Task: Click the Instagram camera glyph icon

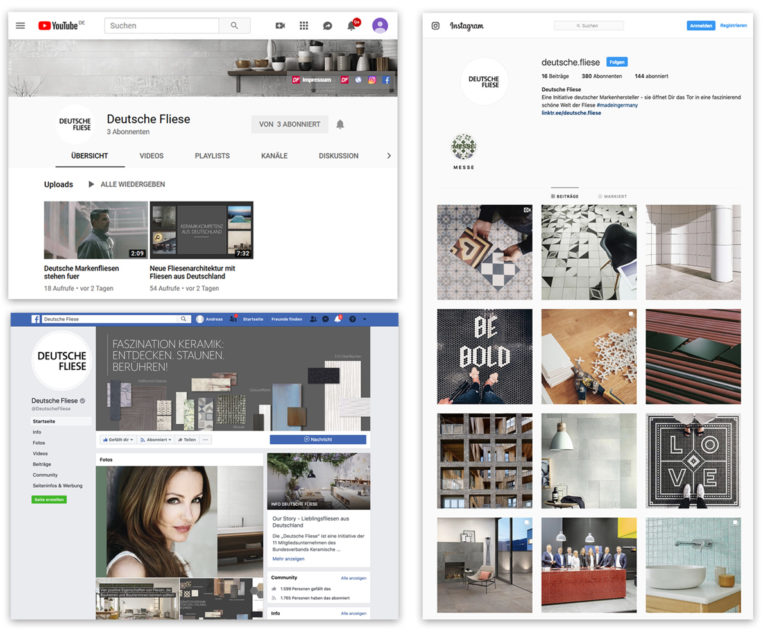Action: click(x=436, y=26)
